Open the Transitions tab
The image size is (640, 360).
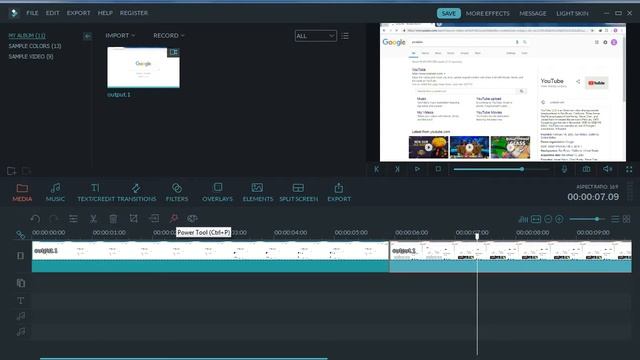pyautogui.click(x=136, y=193)
